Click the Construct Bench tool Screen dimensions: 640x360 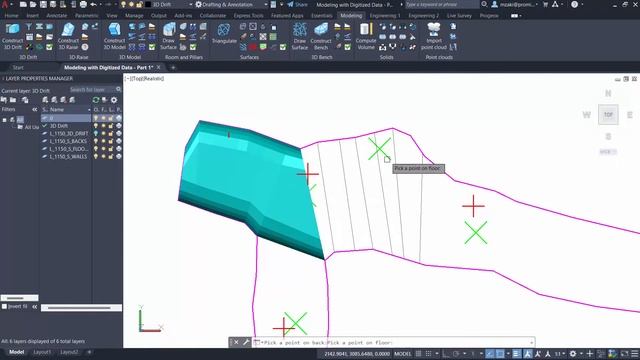point(321,36)
